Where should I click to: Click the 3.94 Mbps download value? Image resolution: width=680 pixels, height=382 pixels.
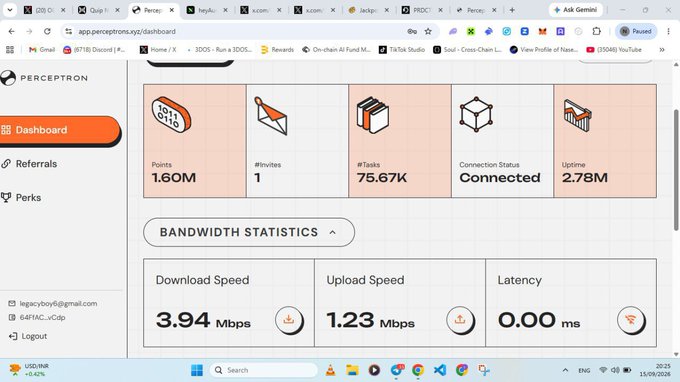coord(203,320)
